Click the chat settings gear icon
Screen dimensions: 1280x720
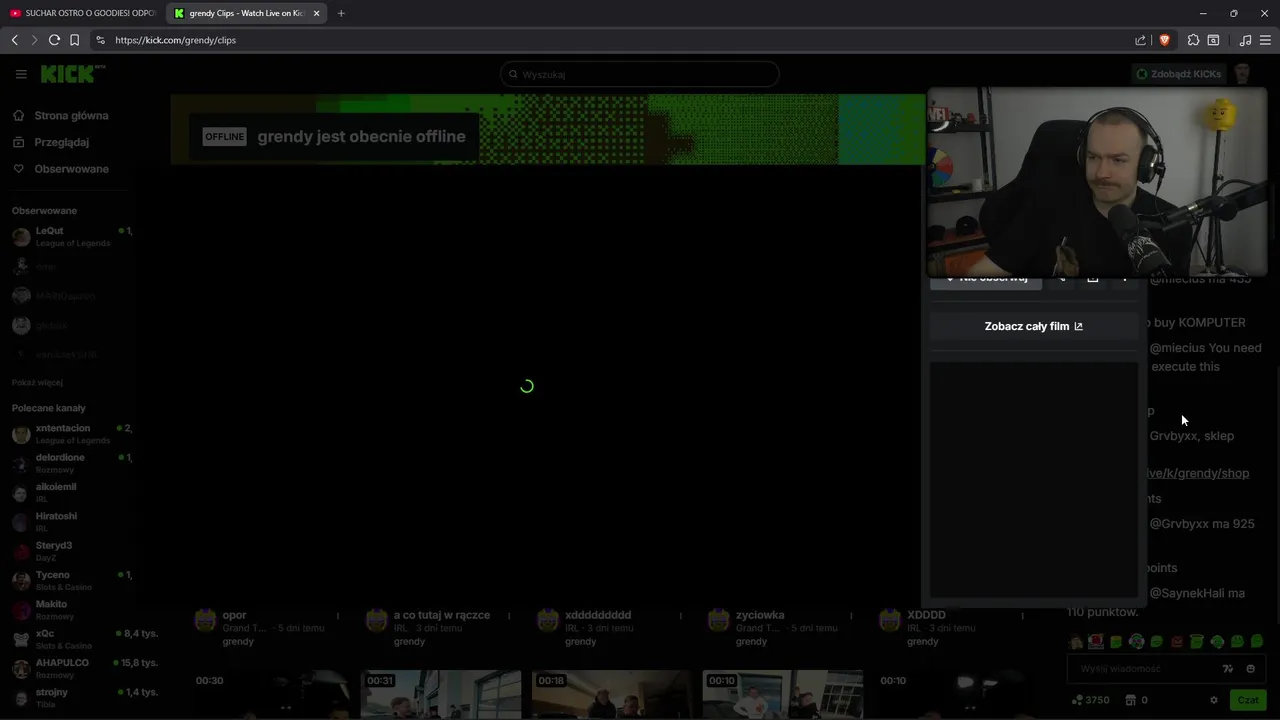1214,700
